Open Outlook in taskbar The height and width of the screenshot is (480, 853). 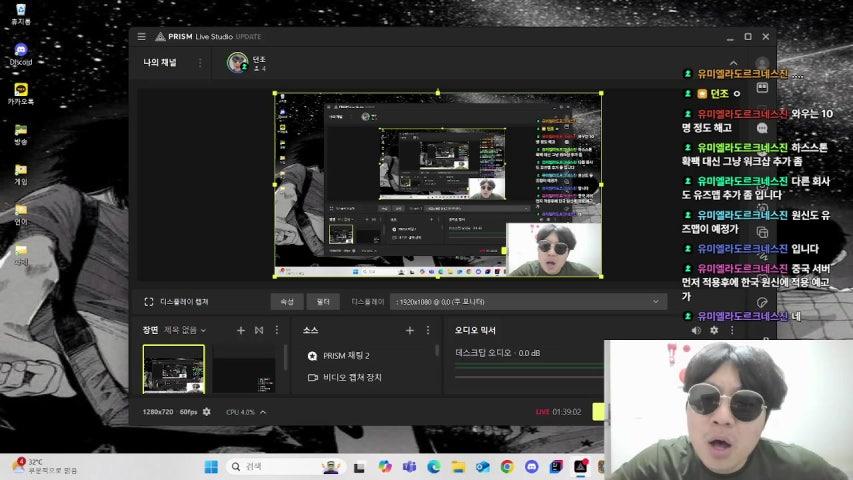point(483,466)
